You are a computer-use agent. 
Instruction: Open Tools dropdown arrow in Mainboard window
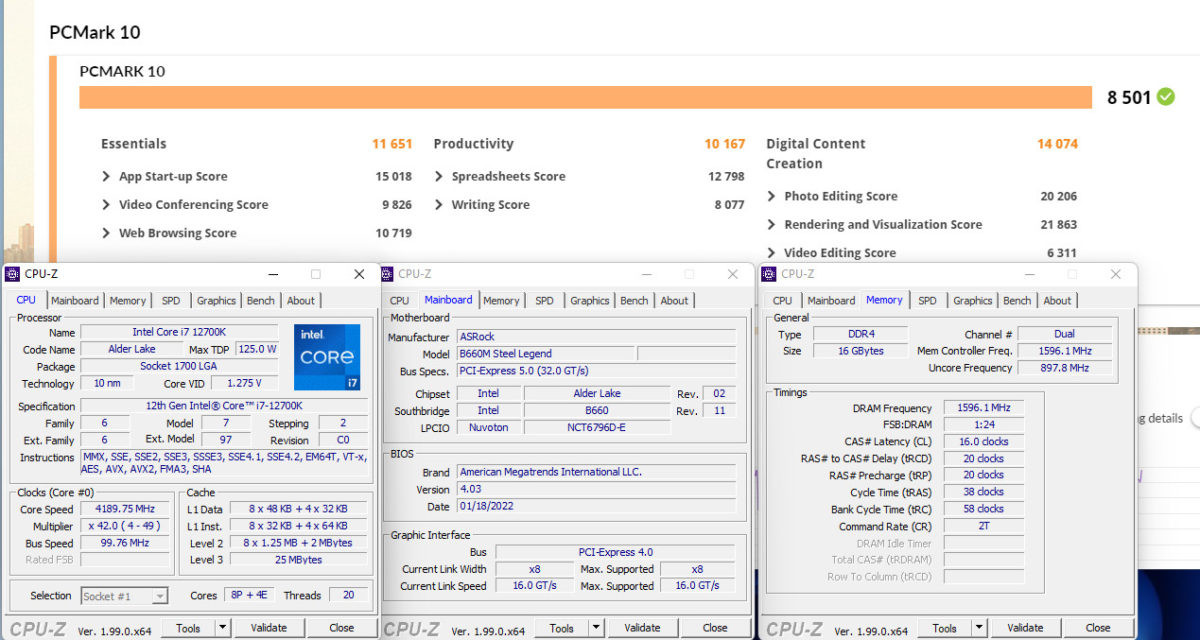tap(596, 628)
